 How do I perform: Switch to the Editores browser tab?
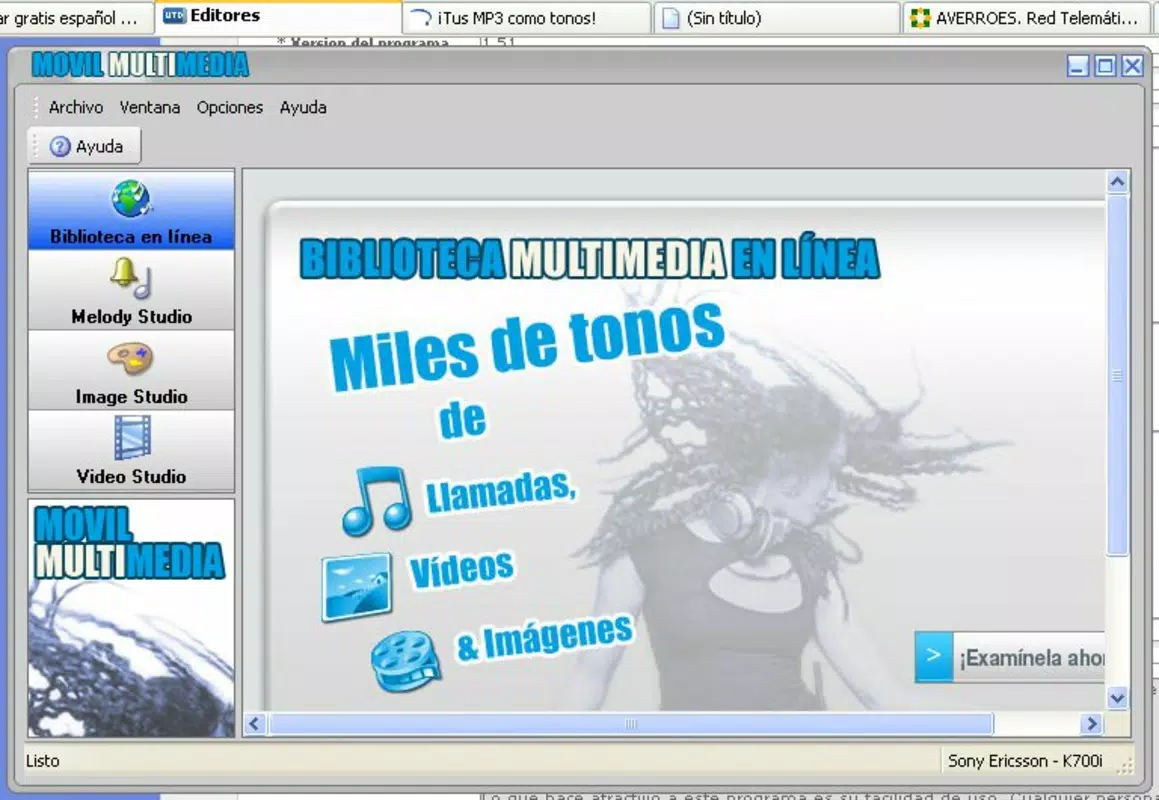click(x=279, y=16)
